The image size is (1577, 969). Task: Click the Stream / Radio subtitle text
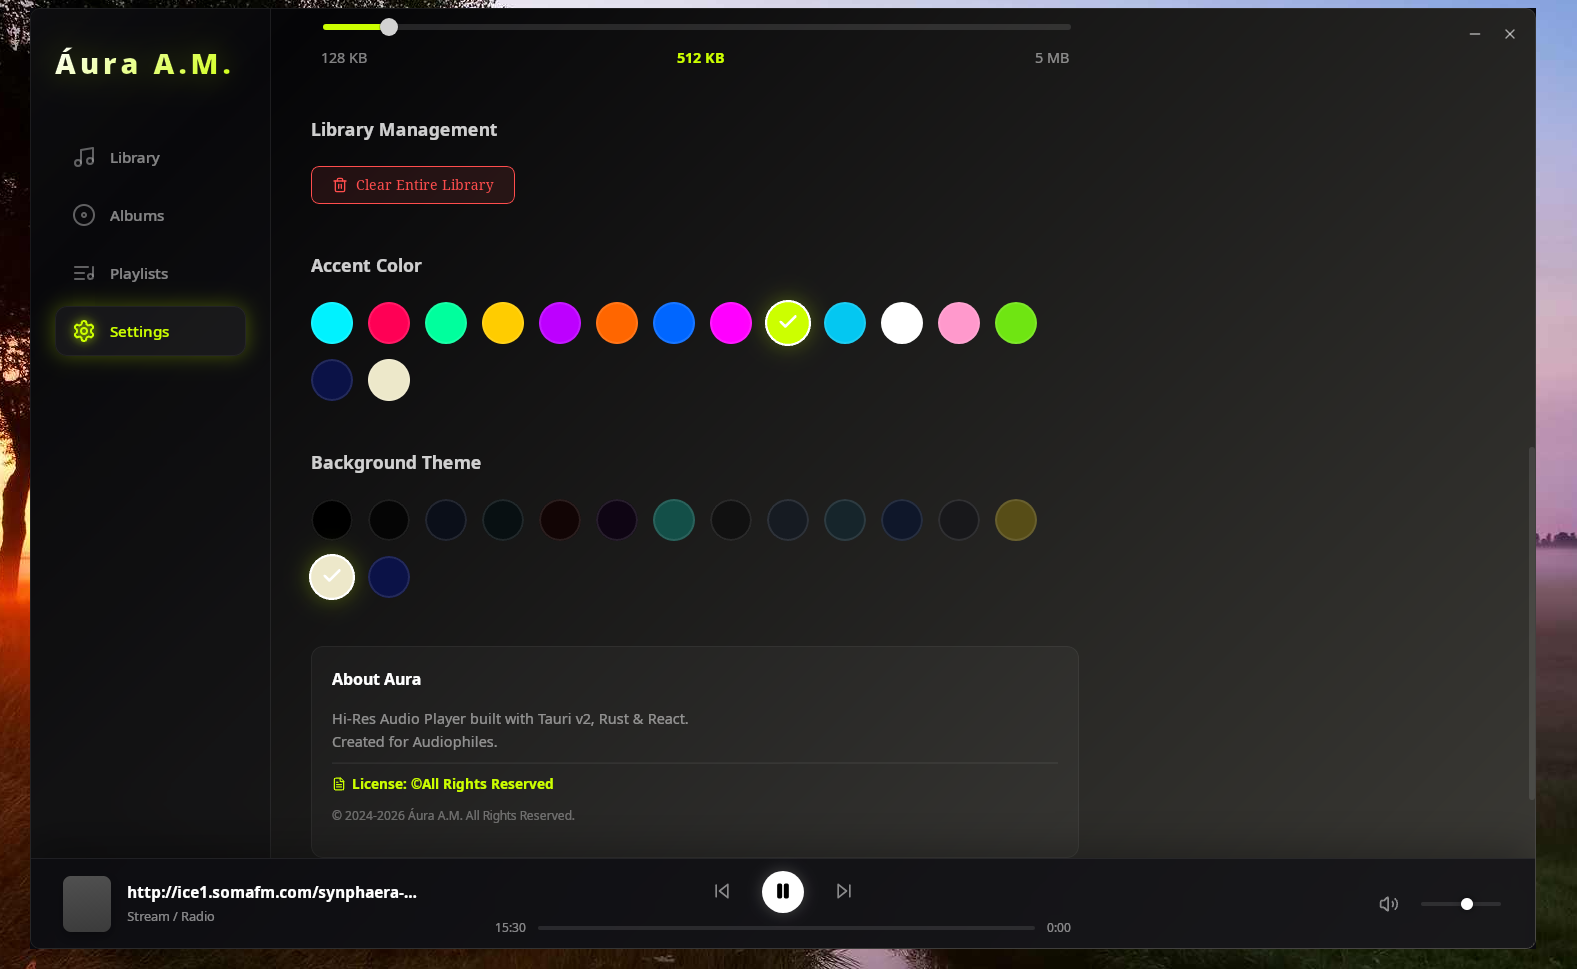[171, 917]
